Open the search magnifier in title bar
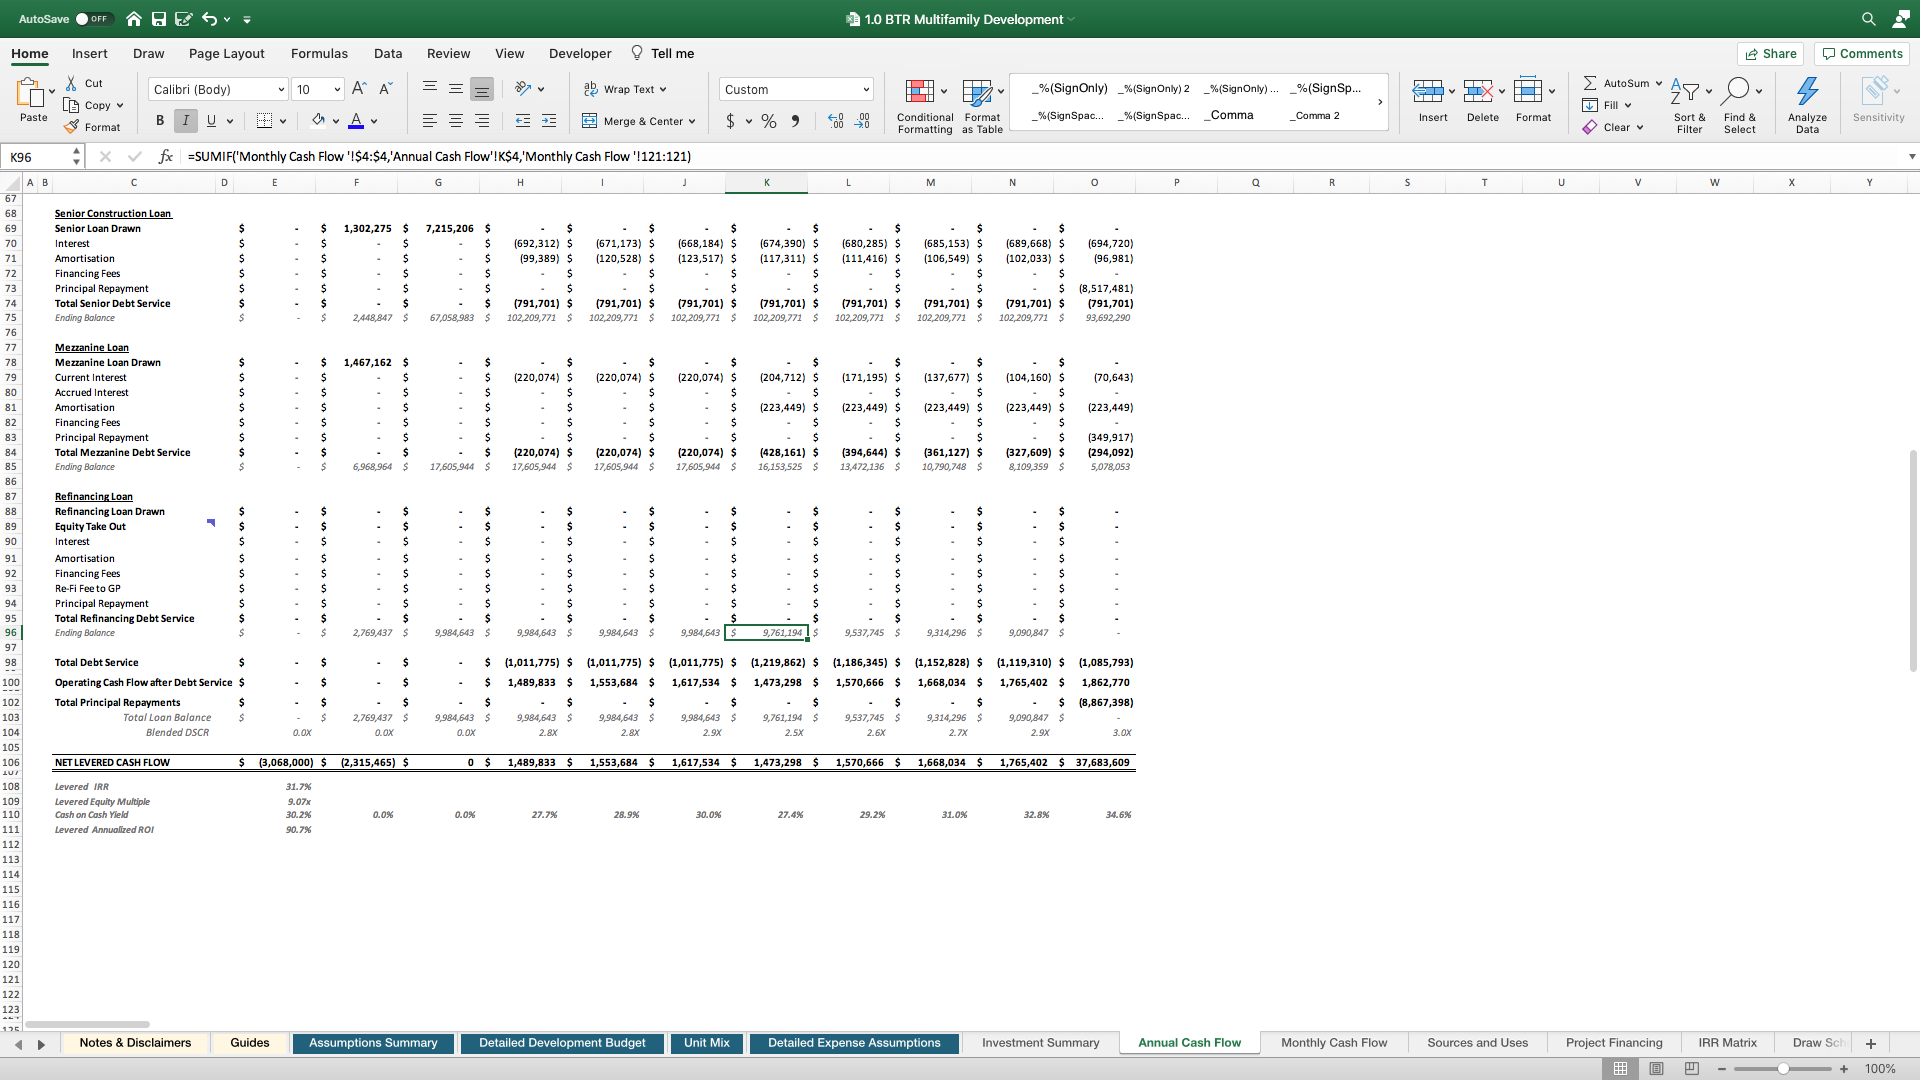The height and width of the screenshot is (1080, 1920). 1868,19
